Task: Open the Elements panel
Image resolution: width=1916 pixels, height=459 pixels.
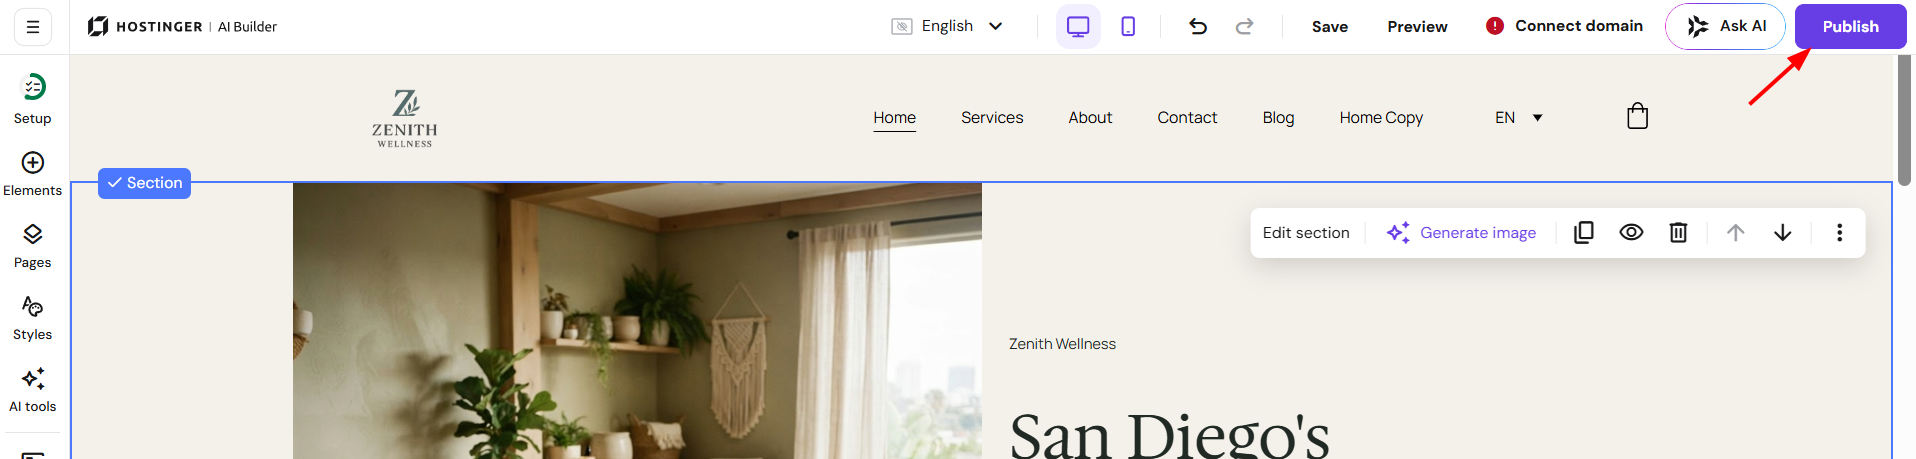Action: (33, 174)
